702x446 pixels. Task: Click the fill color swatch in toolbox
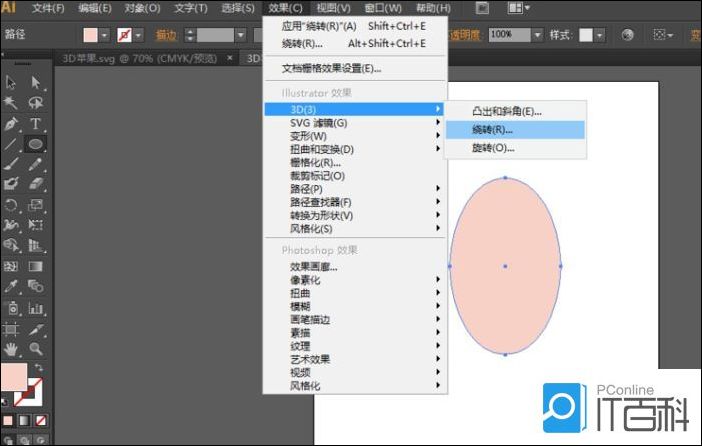click(15, 378)
